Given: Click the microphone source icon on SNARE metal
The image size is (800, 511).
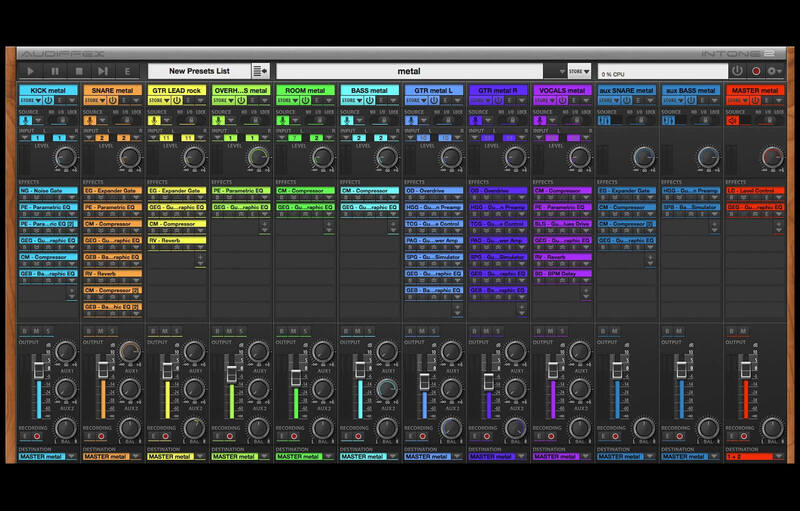Looking at the screenshot, I should [90, 120].
